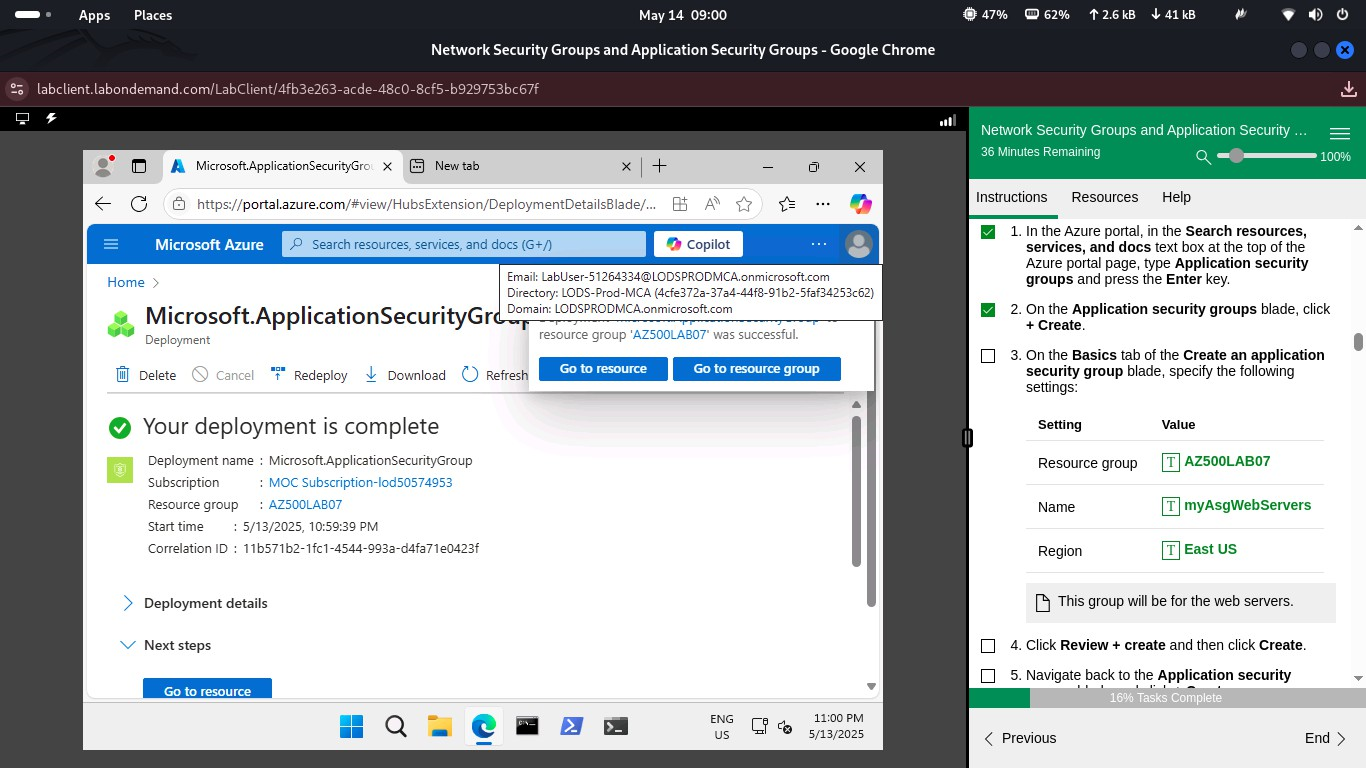Open the Azure portal hamburger menu

pyautogui.click(x=111, y=244)
